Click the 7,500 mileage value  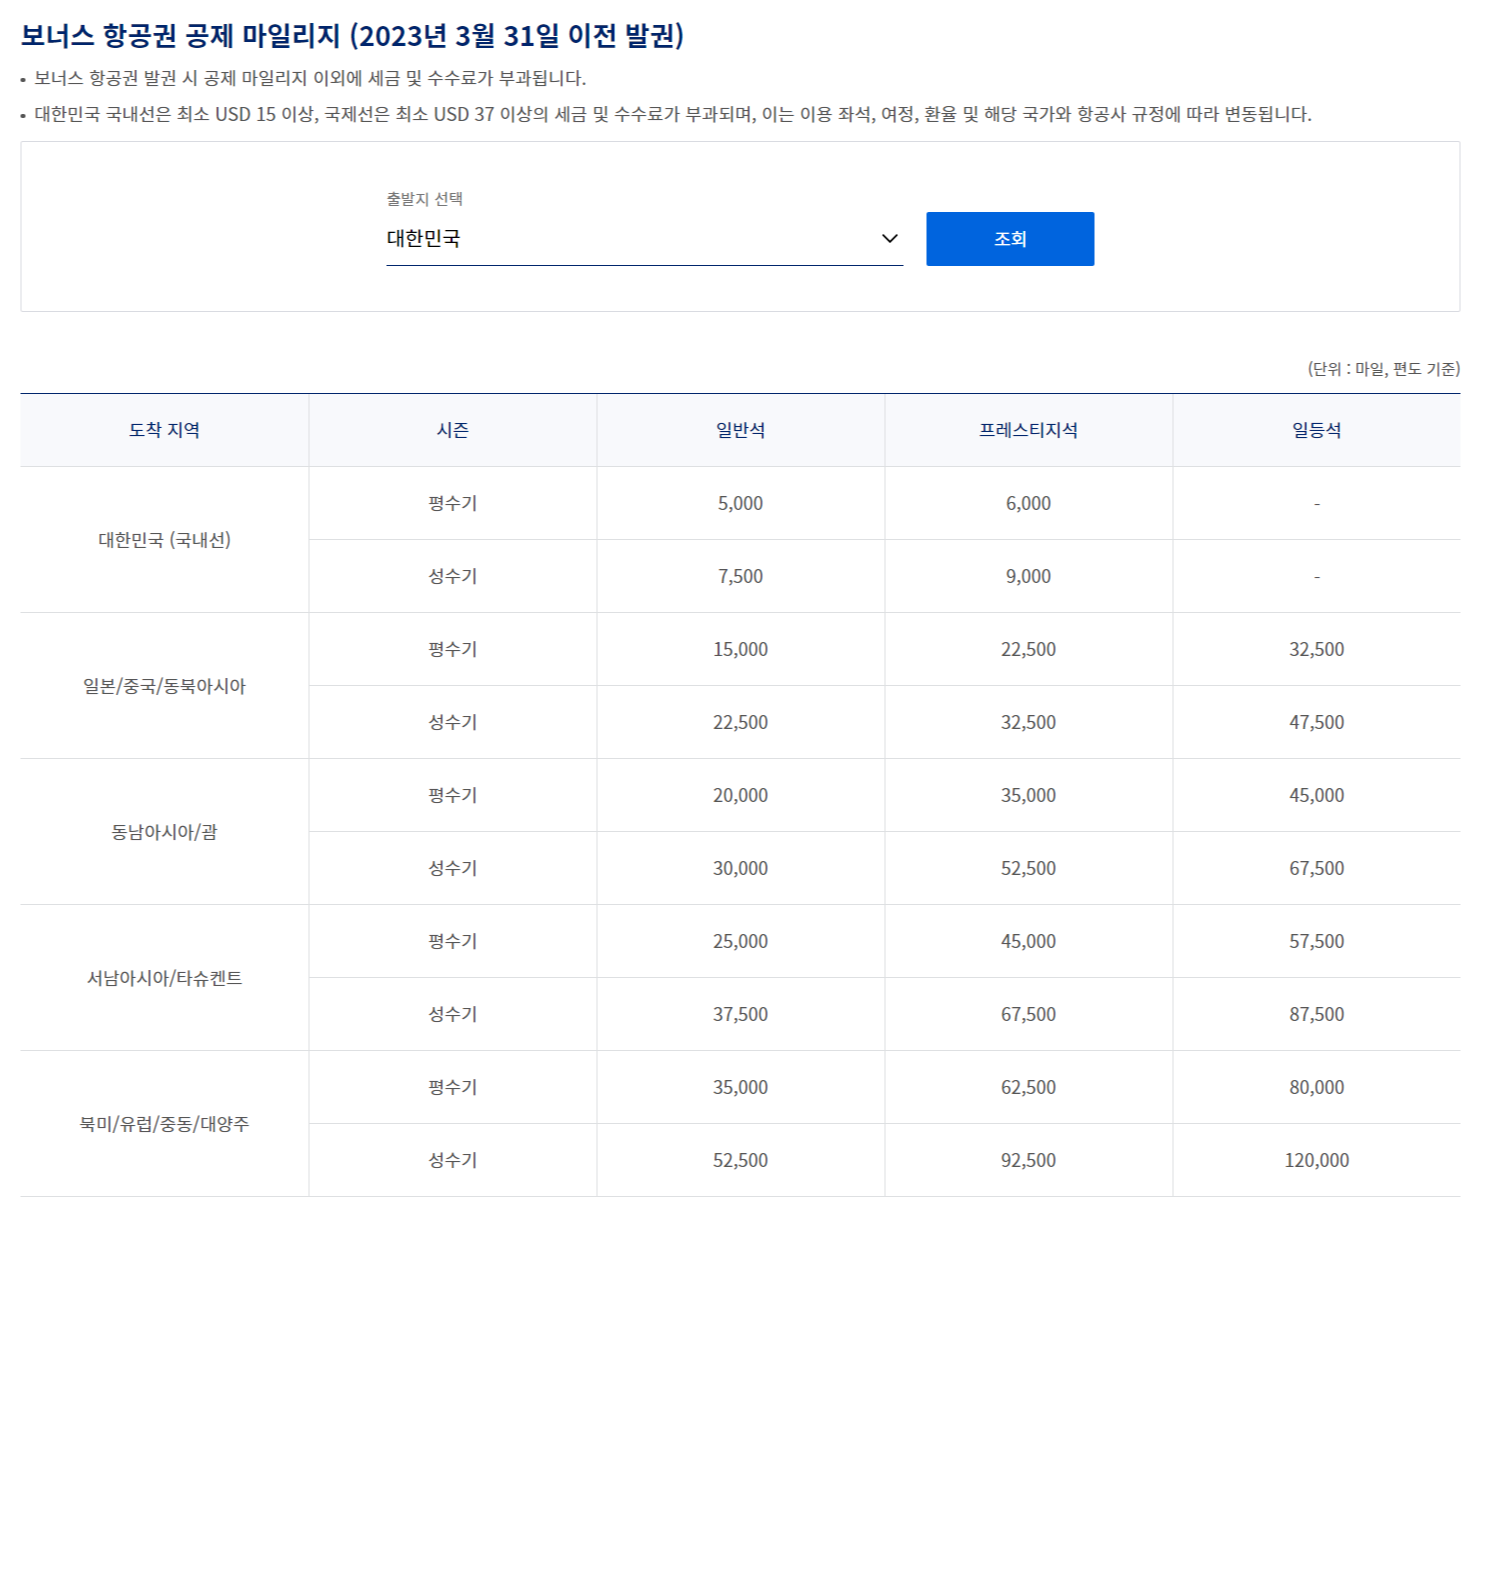coord(740,577)
